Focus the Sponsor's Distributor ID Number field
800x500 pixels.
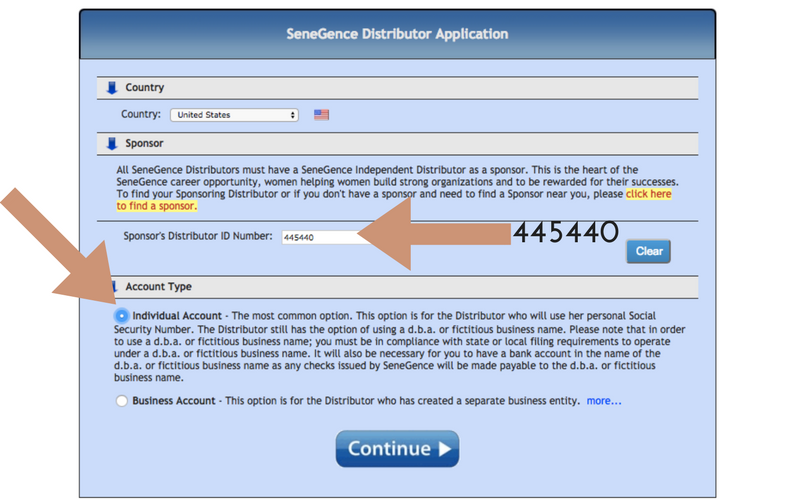[327, 237]
